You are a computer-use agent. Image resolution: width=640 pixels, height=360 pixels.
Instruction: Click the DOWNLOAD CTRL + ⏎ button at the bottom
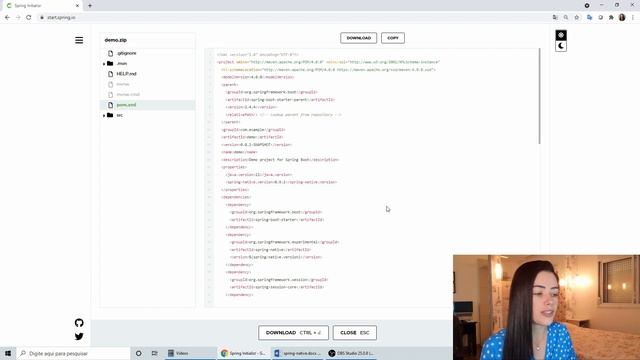tap(293, 333)
